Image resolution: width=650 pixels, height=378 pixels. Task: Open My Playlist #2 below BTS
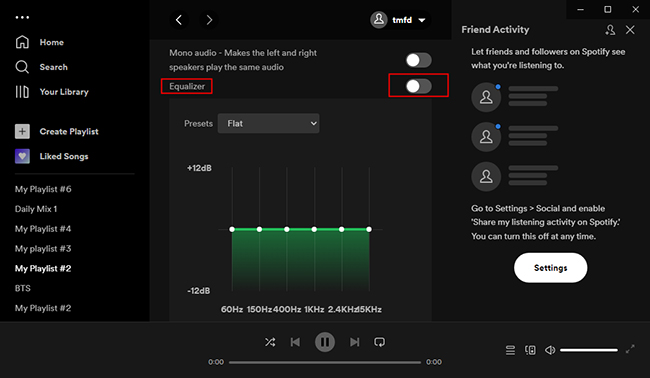pyautogui.click(x=43, y=308)
